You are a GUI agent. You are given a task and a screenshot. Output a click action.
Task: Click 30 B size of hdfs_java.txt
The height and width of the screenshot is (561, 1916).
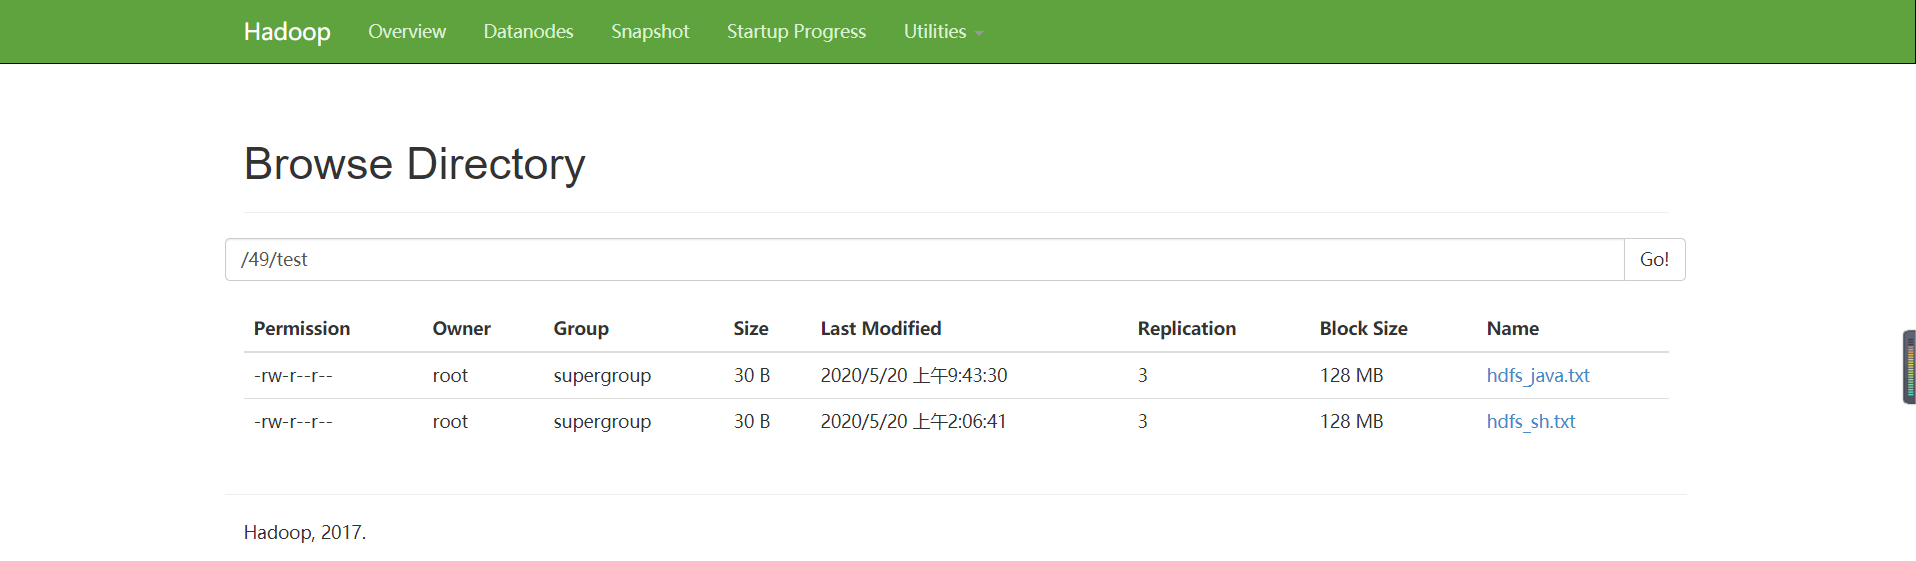[752, 376]
